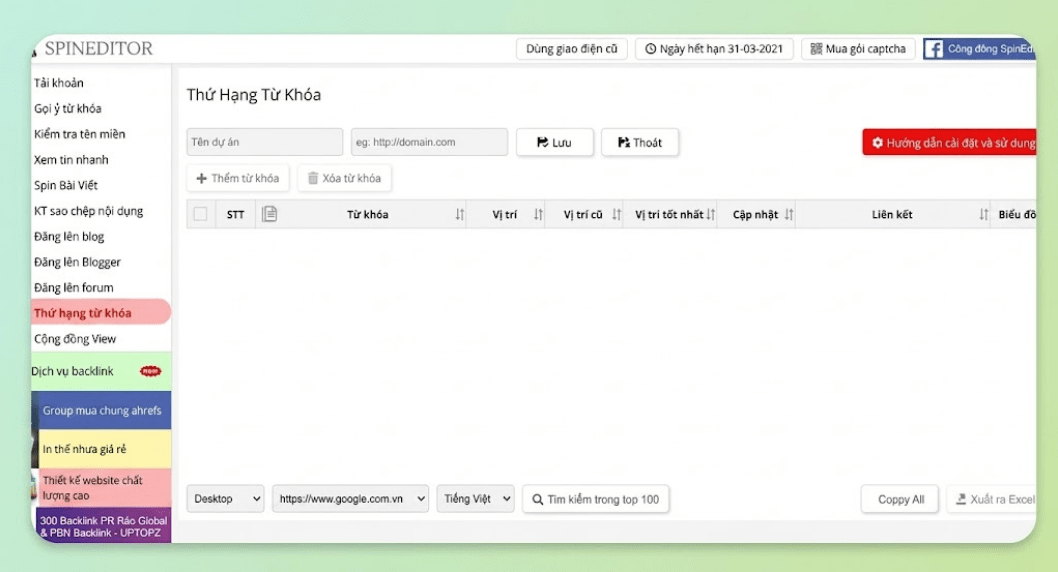This screenshot has width=1058, height=572.
Task: Open Hướng dẫn cài đặt và sử dụng
Action: click(x=949, y=142)
